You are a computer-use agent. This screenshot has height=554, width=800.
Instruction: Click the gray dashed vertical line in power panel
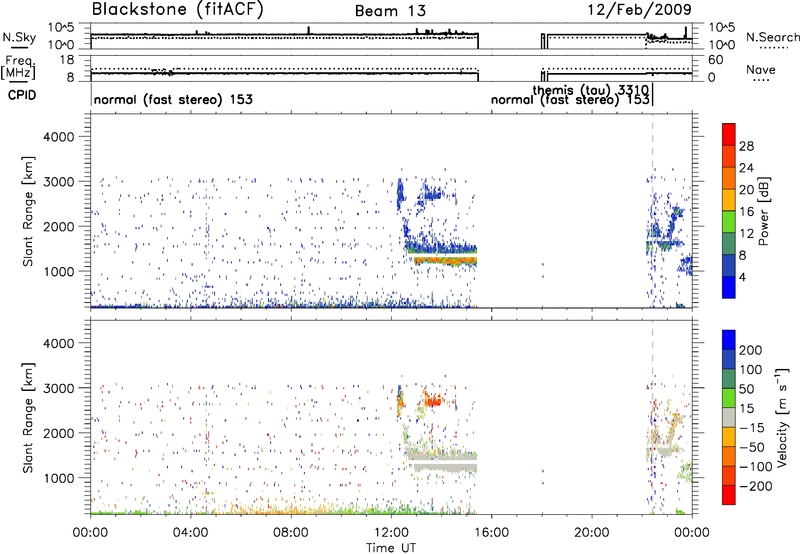click(x=652, y=211)
